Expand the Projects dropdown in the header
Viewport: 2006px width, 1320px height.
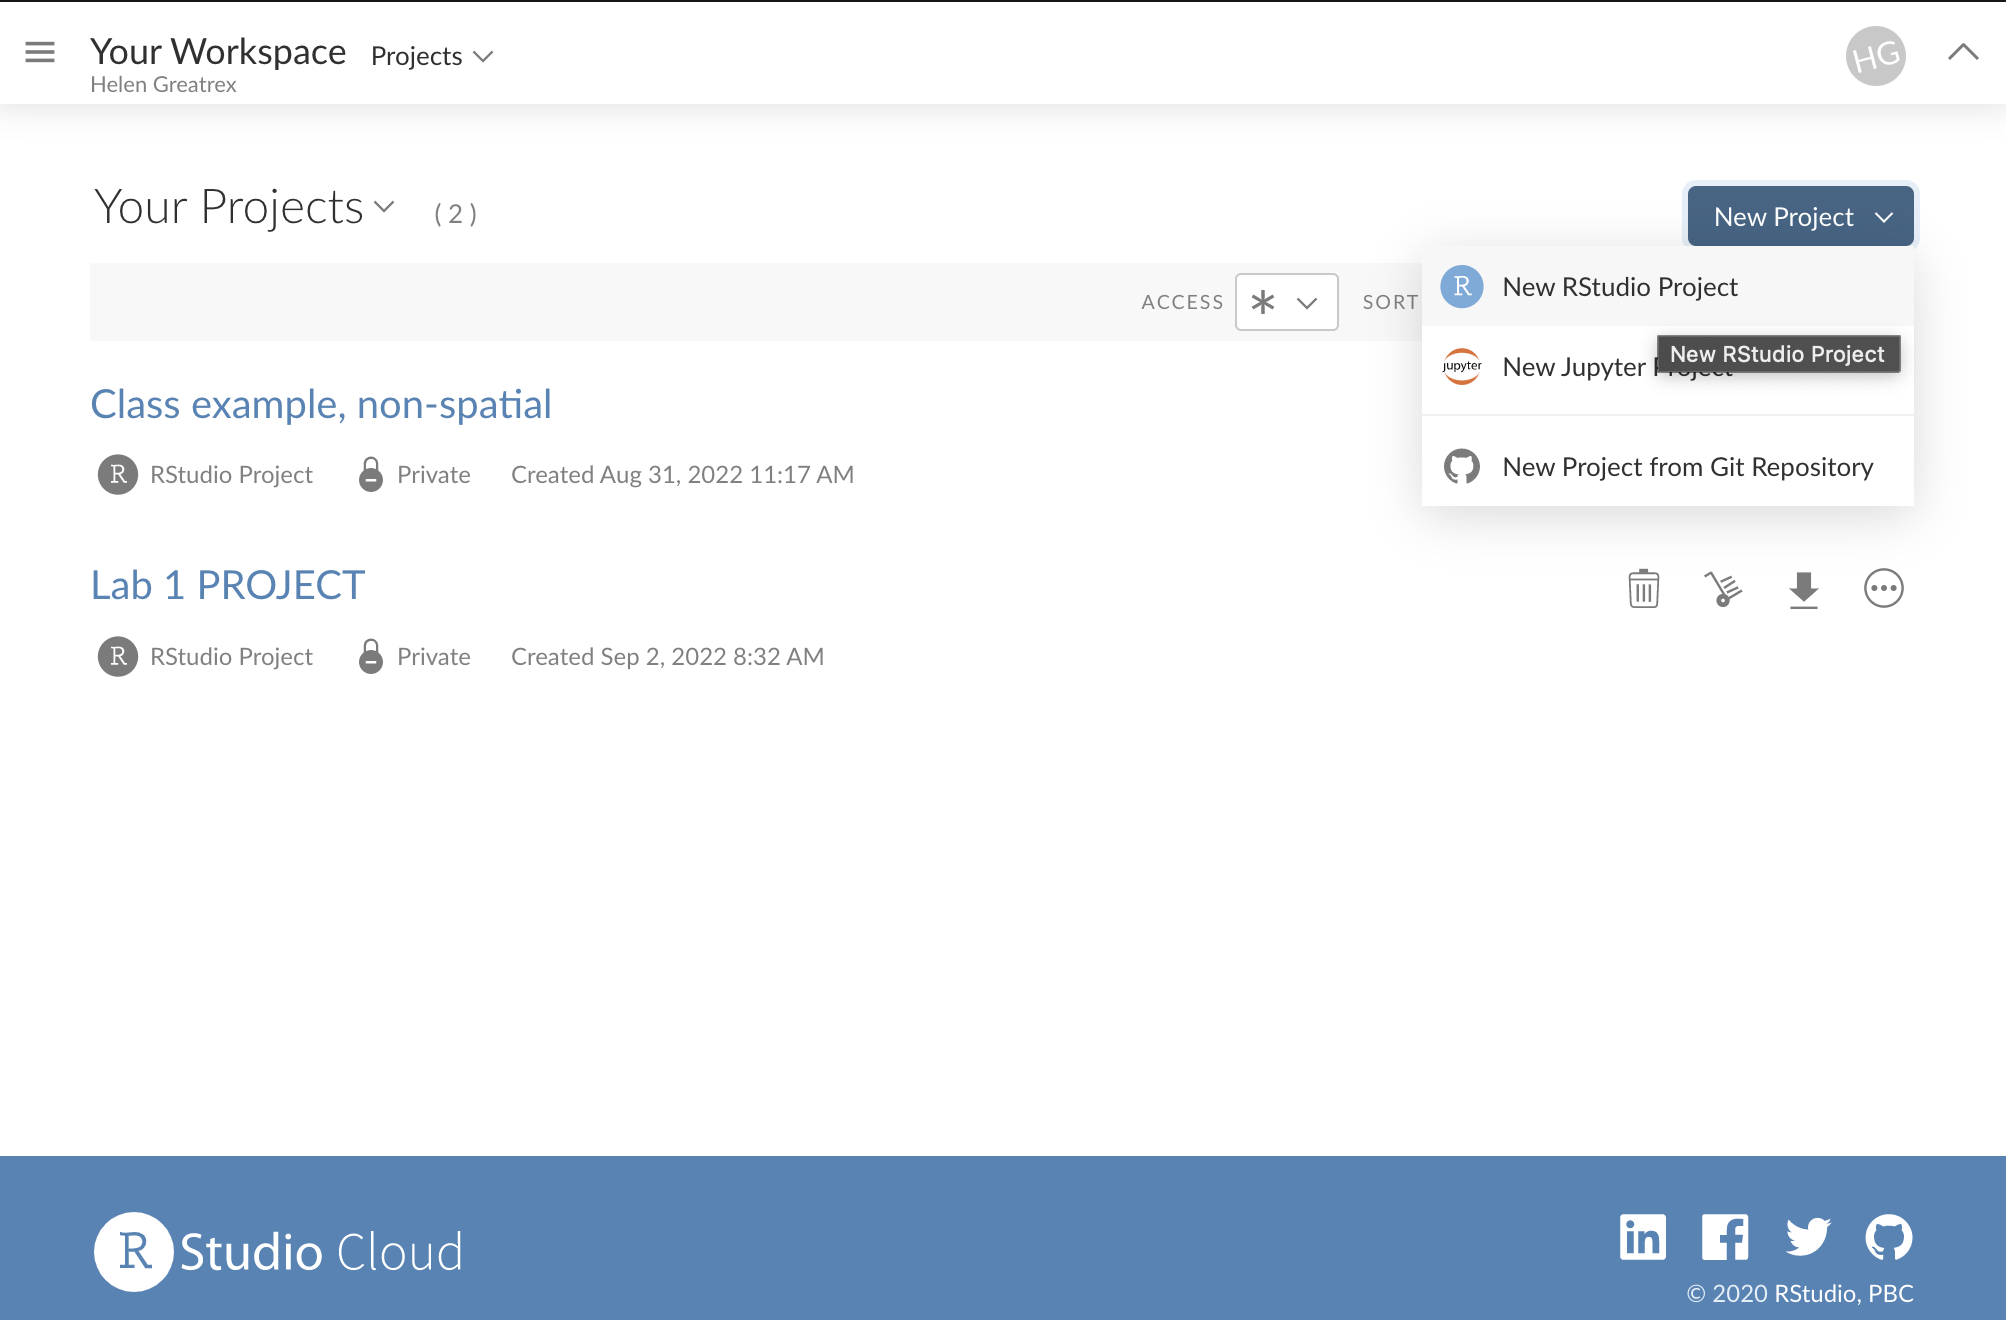pos(430,56)
